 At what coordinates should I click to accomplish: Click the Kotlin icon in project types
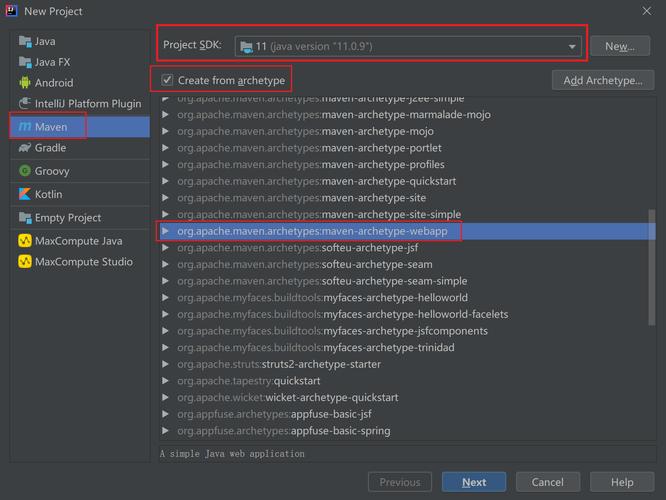click(25, 194)
